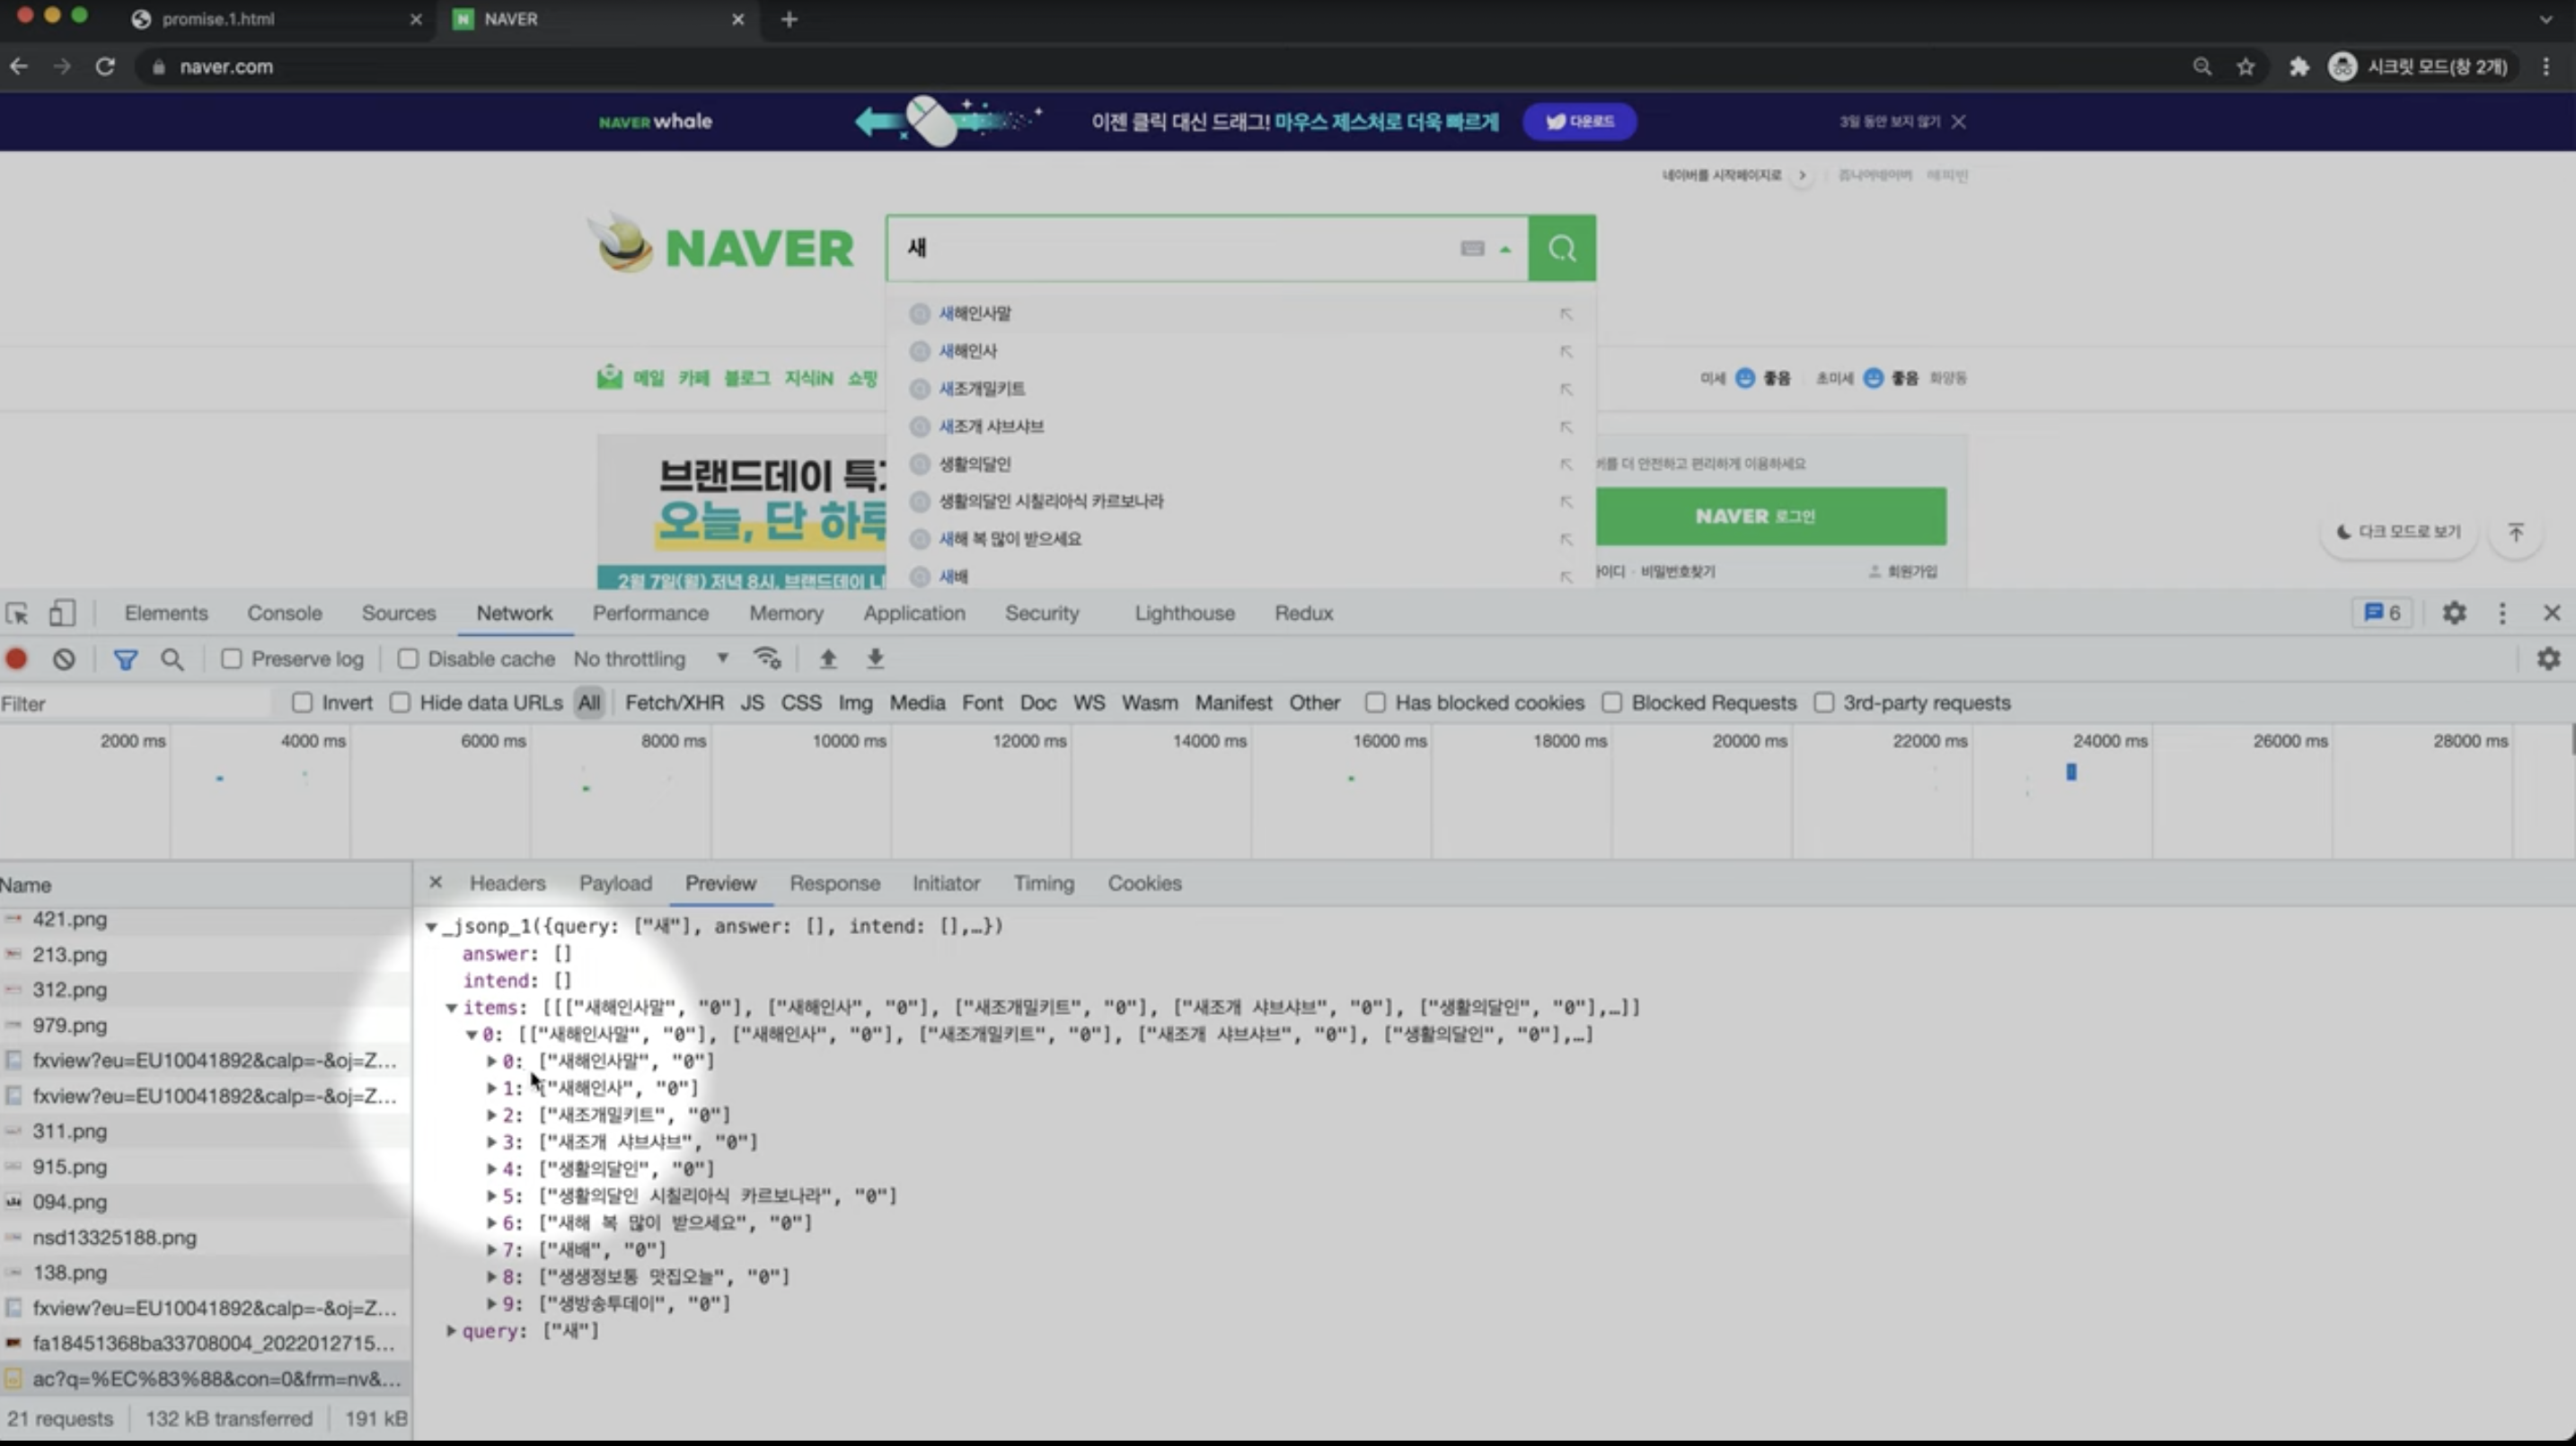Open the network search magnifier icon
Image resolution: width=2576 pixels, height=1446 pixels.
coord(172,659)
